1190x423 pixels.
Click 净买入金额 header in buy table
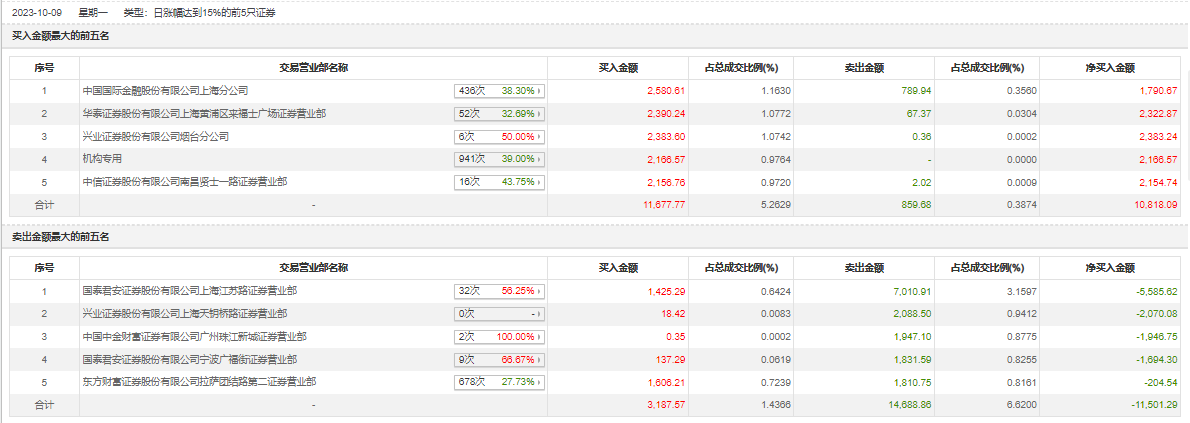click(1110, 68)
